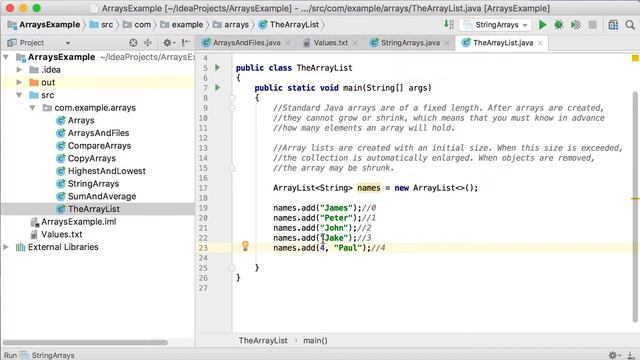Click TheArrayList in editor breadcrumb
This screenshot has width=640, height=360.
[x=263, y=340]
